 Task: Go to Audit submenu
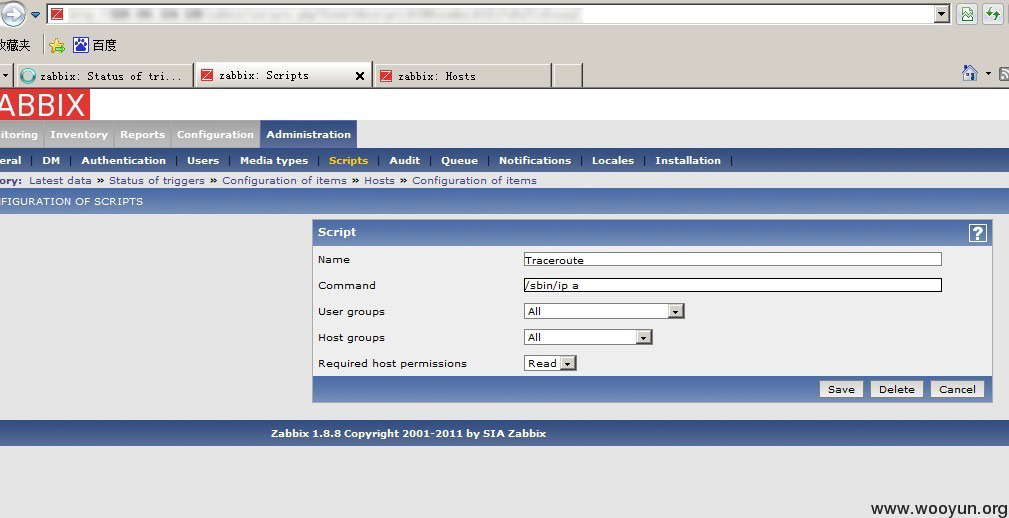[404, 160]
